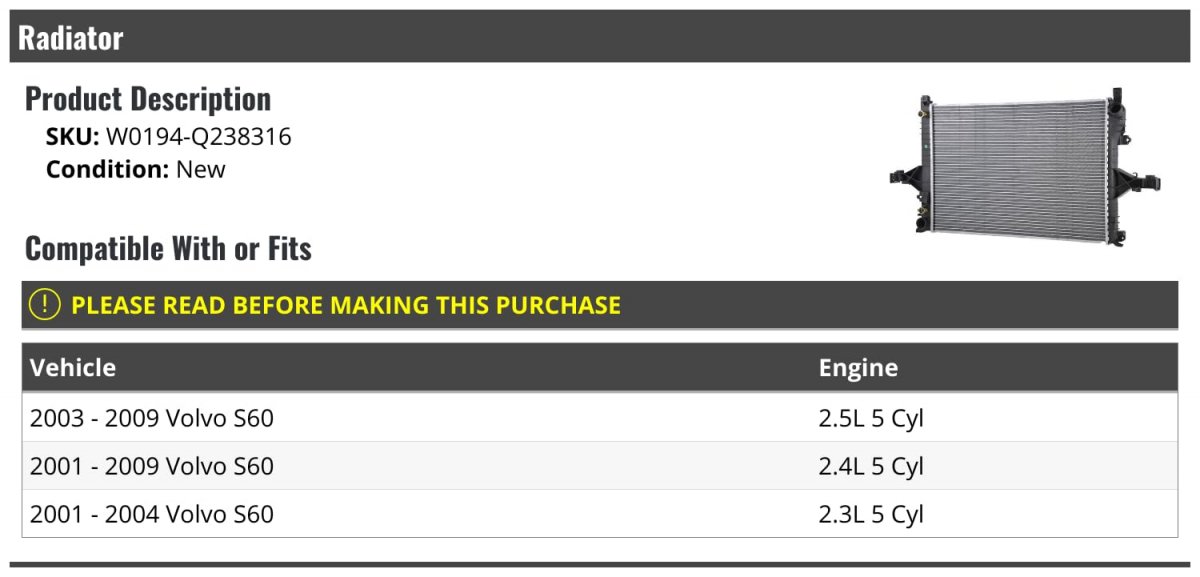Expand the PLEASE READ BEFORE MAKING THIS PURCHASE banner

click(346, 305)
